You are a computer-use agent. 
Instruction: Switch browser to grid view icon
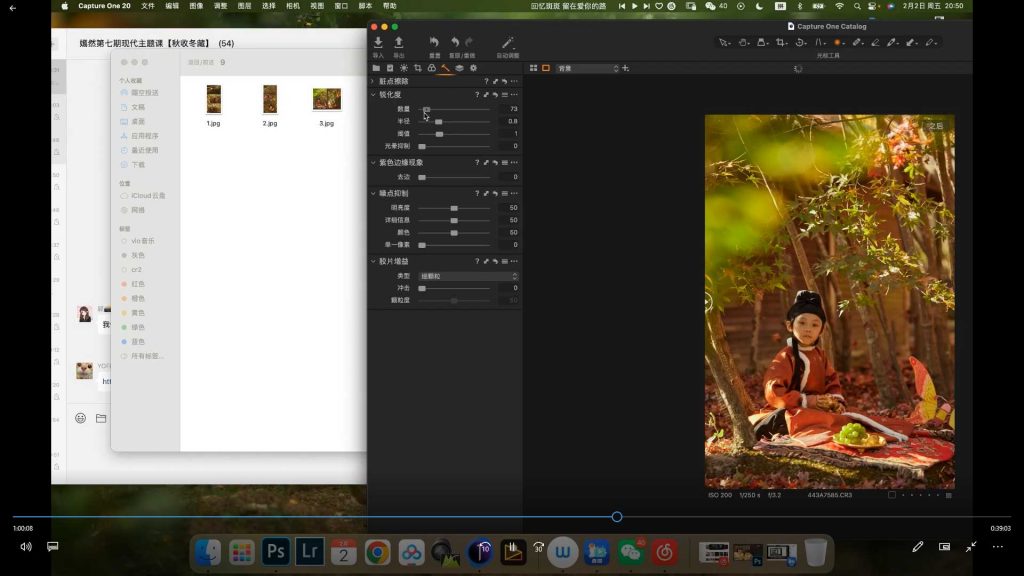point(533,68)
